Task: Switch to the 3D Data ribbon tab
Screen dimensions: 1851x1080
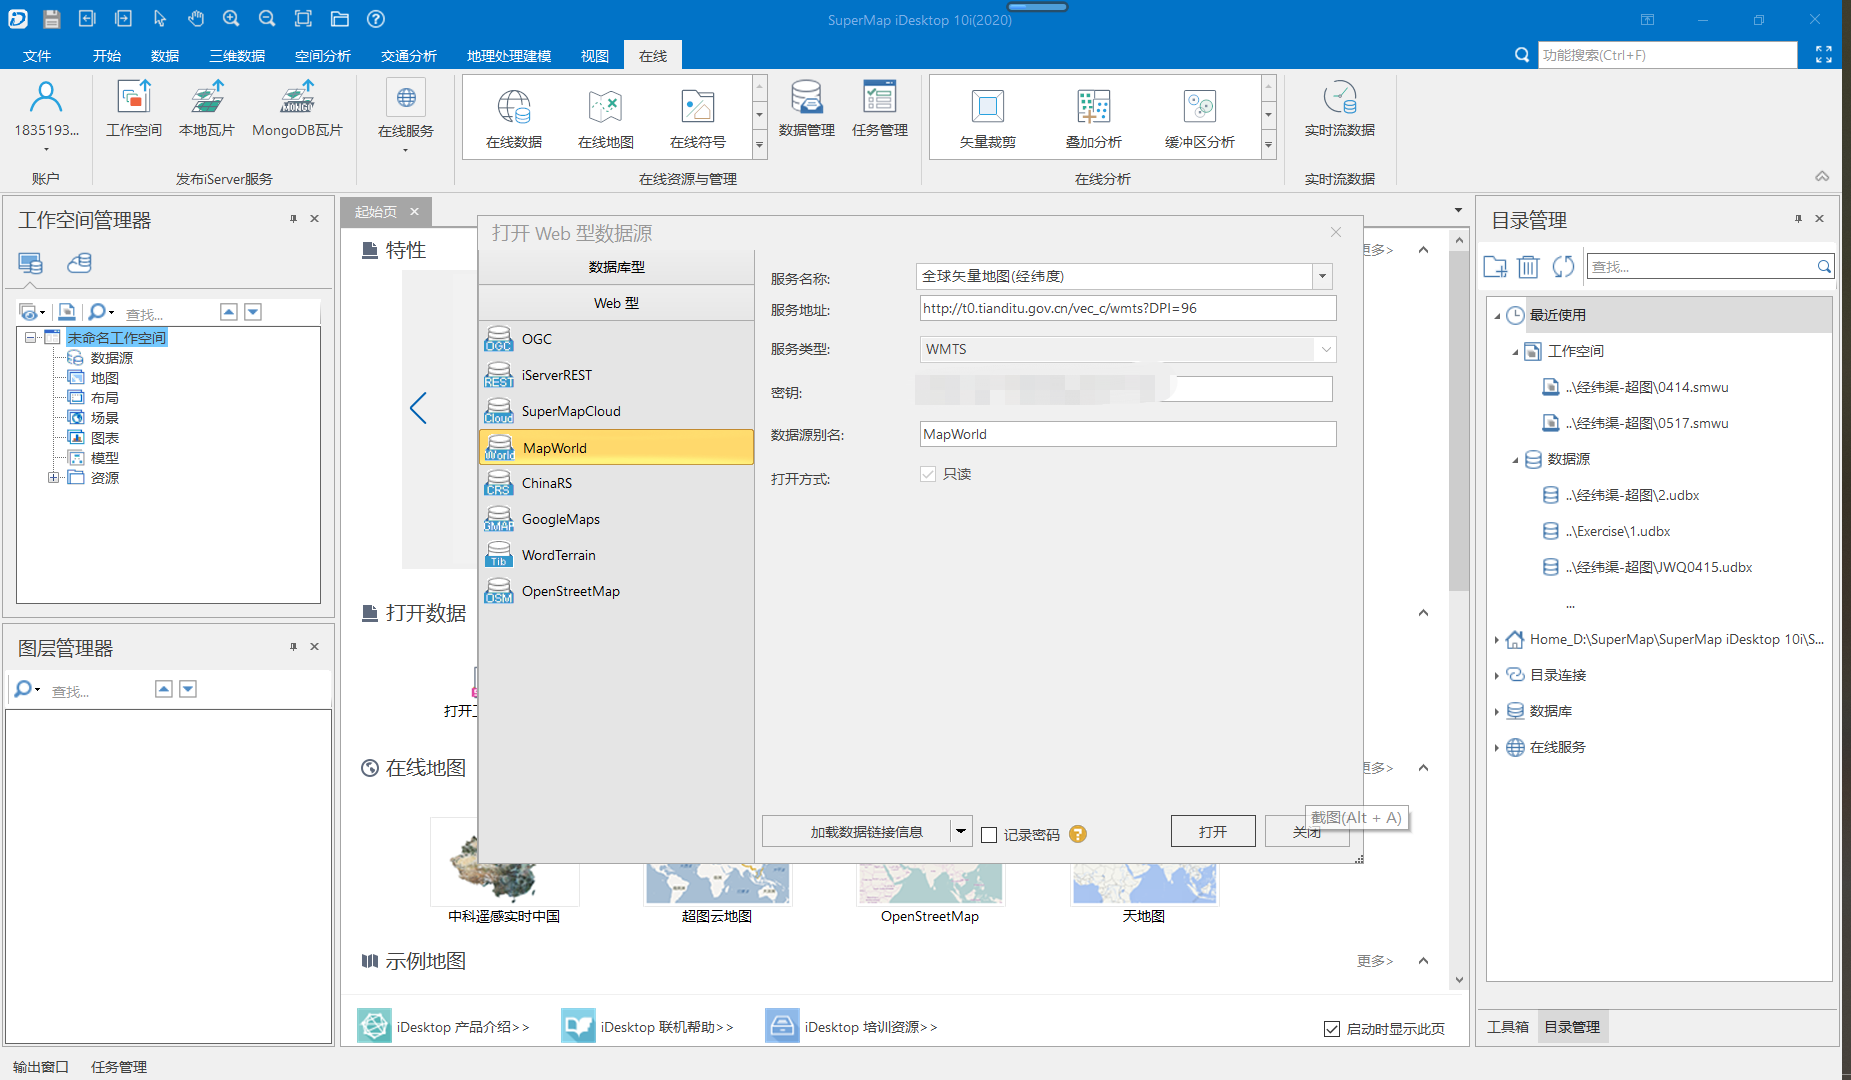Action: pos(237,56)
